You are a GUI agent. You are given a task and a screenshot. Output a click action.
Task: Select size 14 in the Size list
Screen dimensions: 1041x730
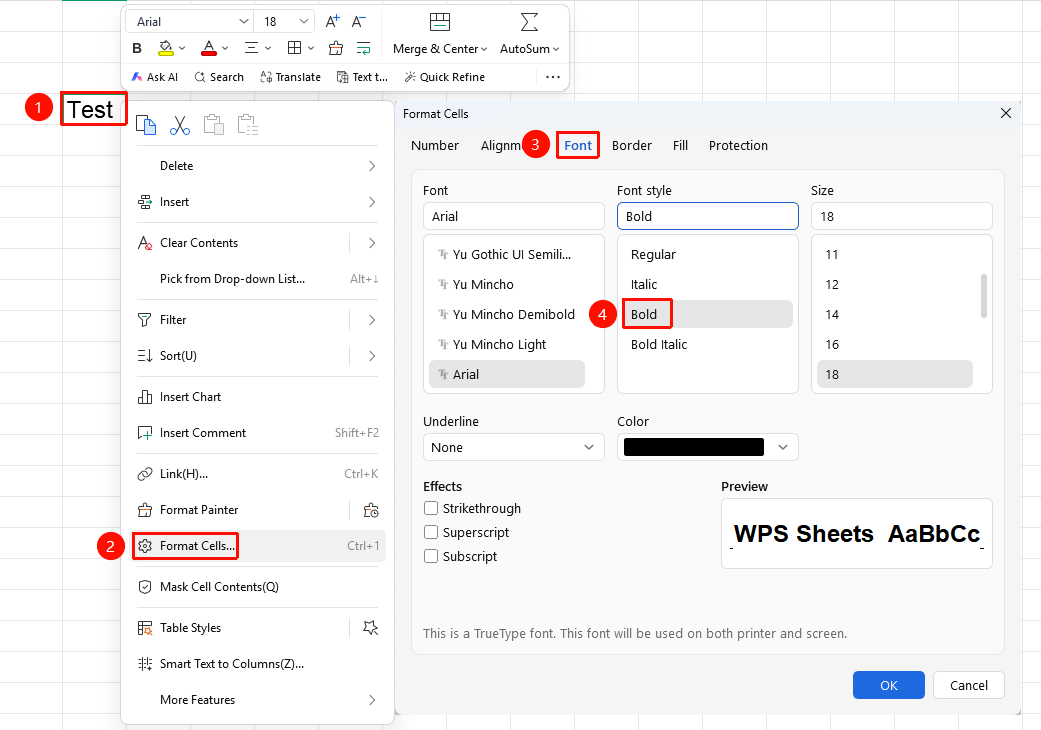click(895, 315)
